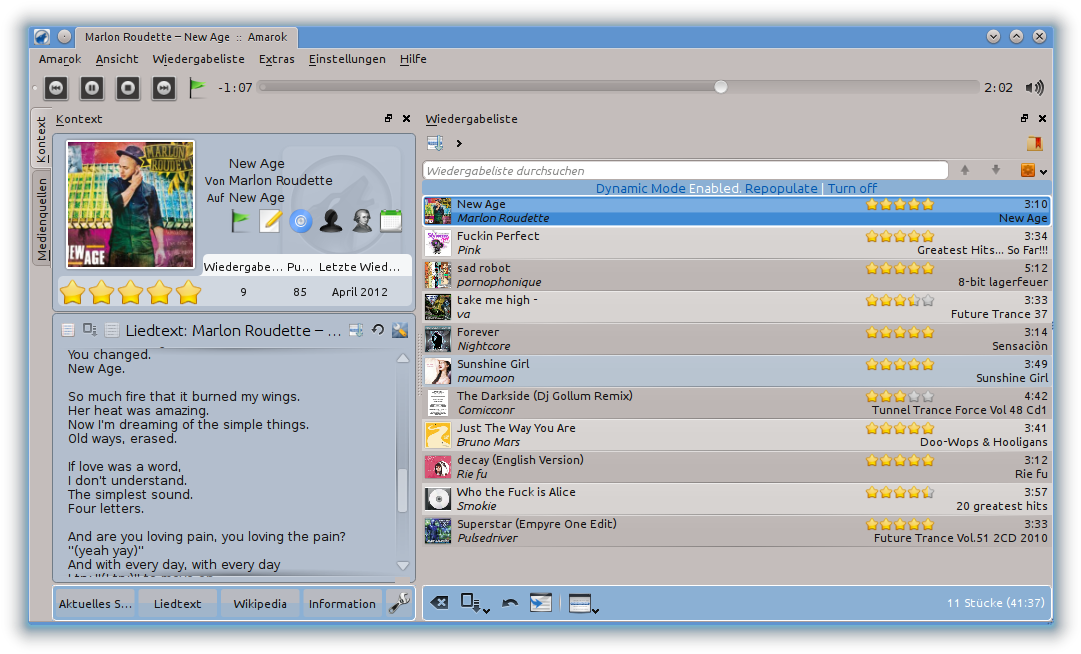Skip to previous track button

coord(56,88)
